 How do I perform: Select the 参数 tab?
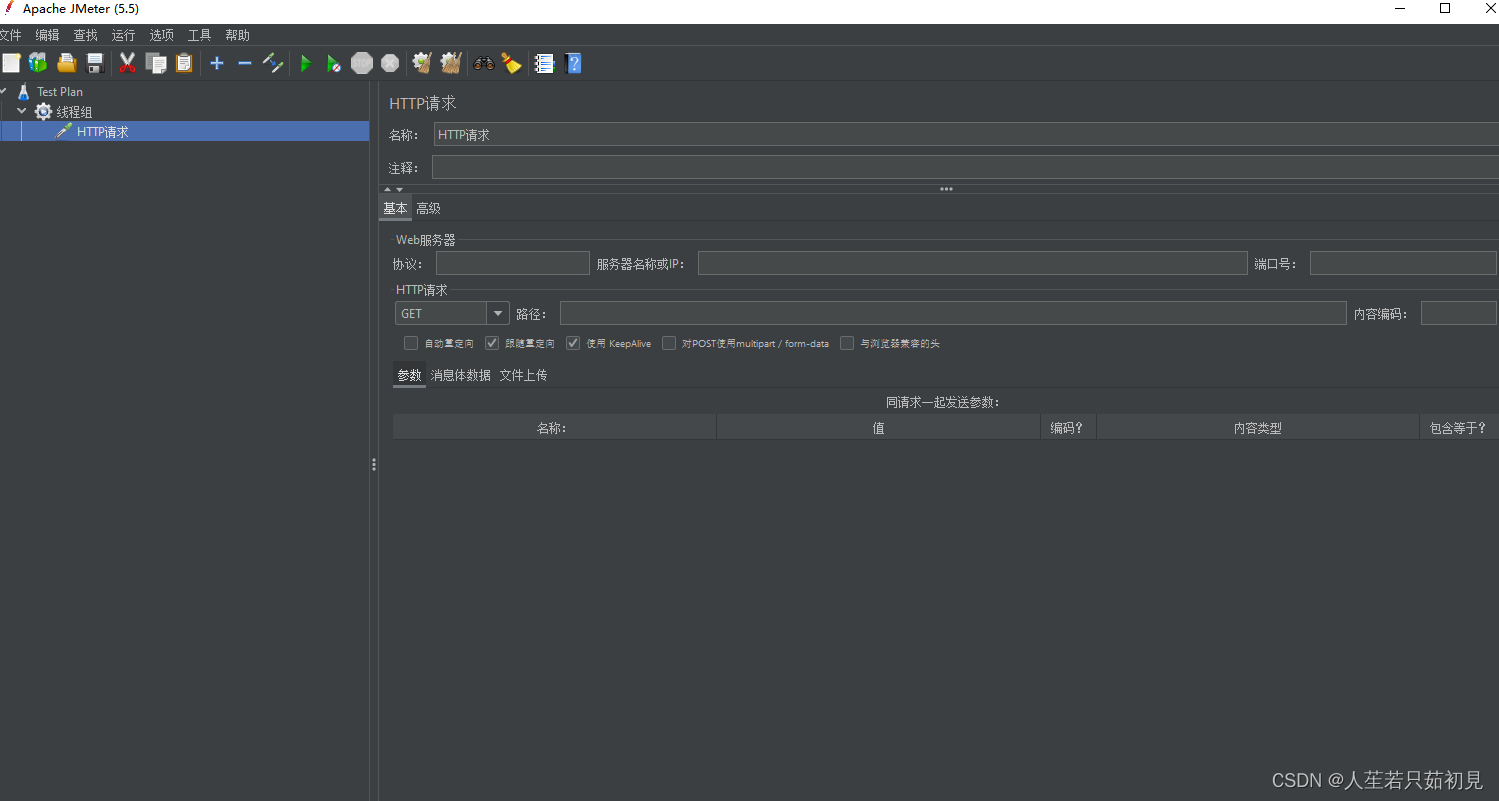(x=409, y=375)
